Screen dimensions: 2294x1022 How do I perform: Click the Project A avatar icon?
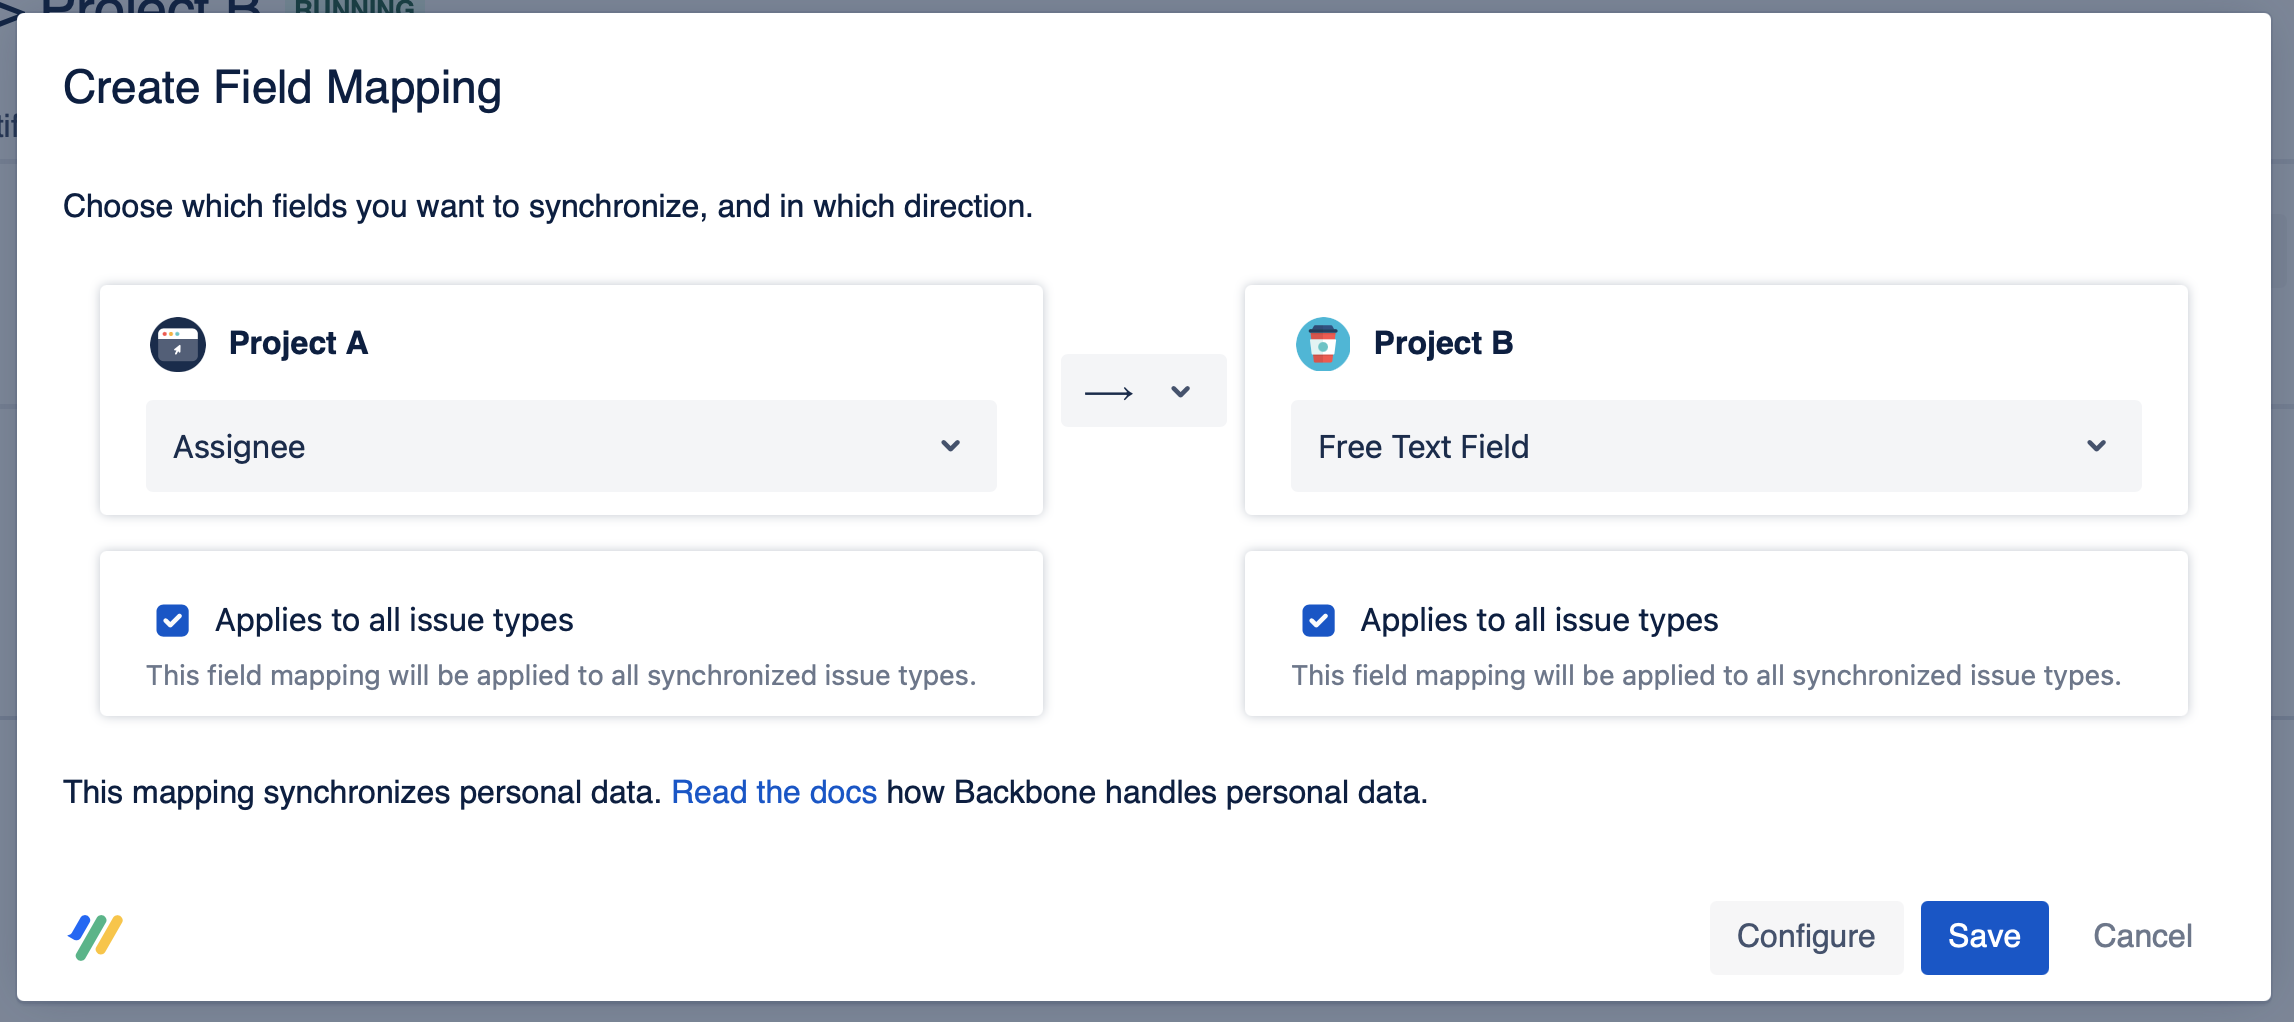(x=178, y=344)
